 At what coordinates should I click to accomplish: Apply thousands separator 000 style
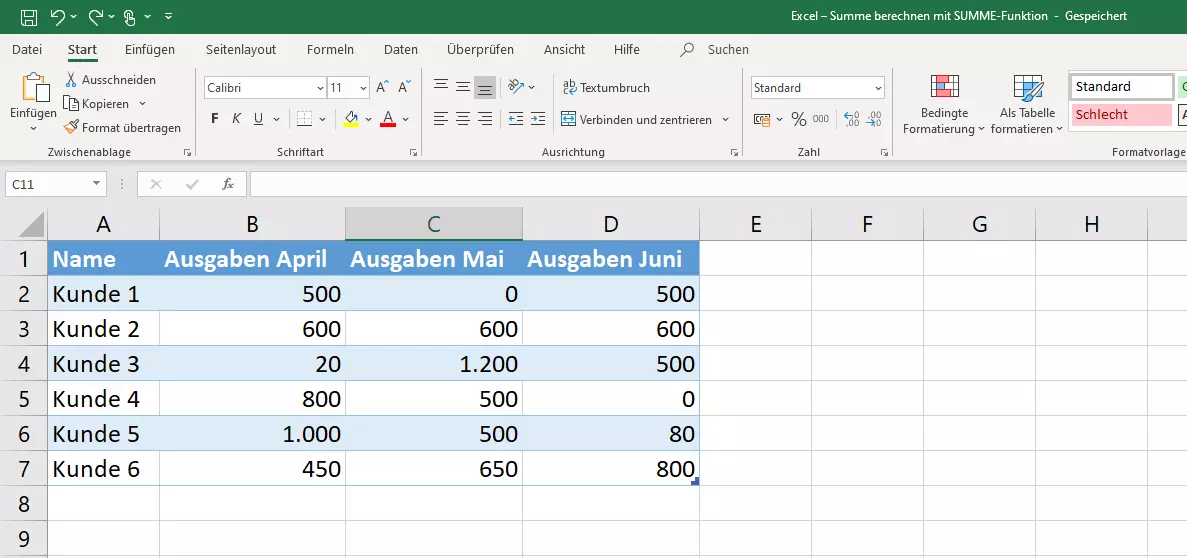[x=821, y=119]
